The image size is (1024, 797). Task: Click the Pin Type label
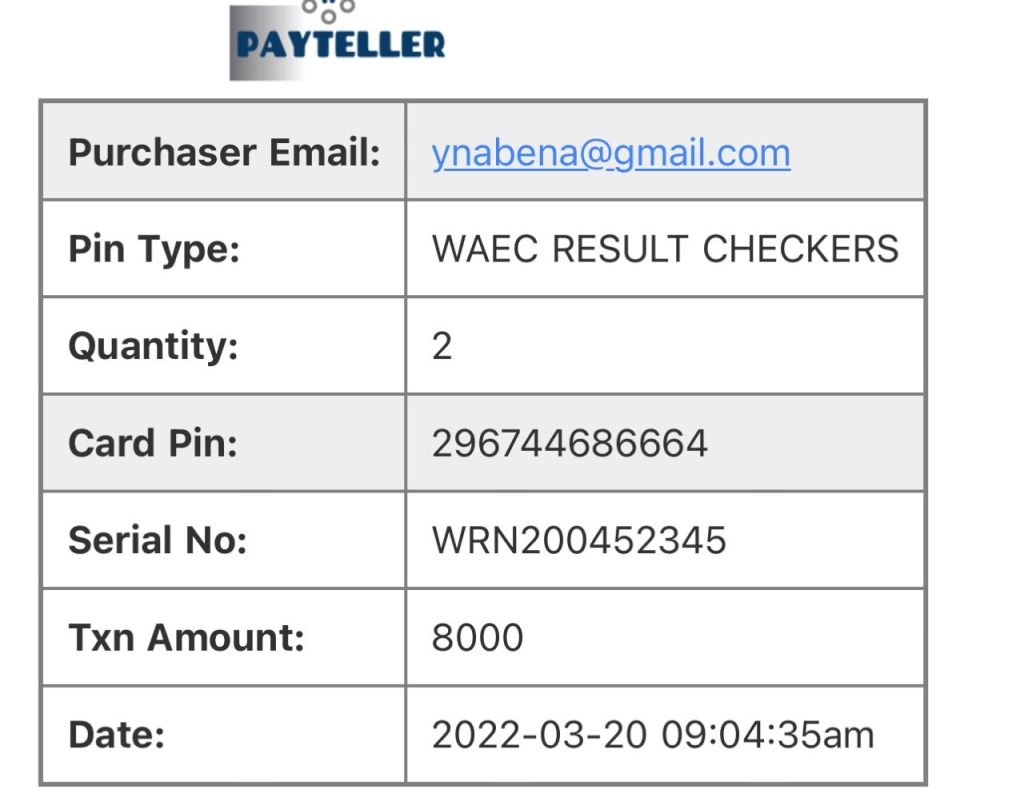(154, 249)
